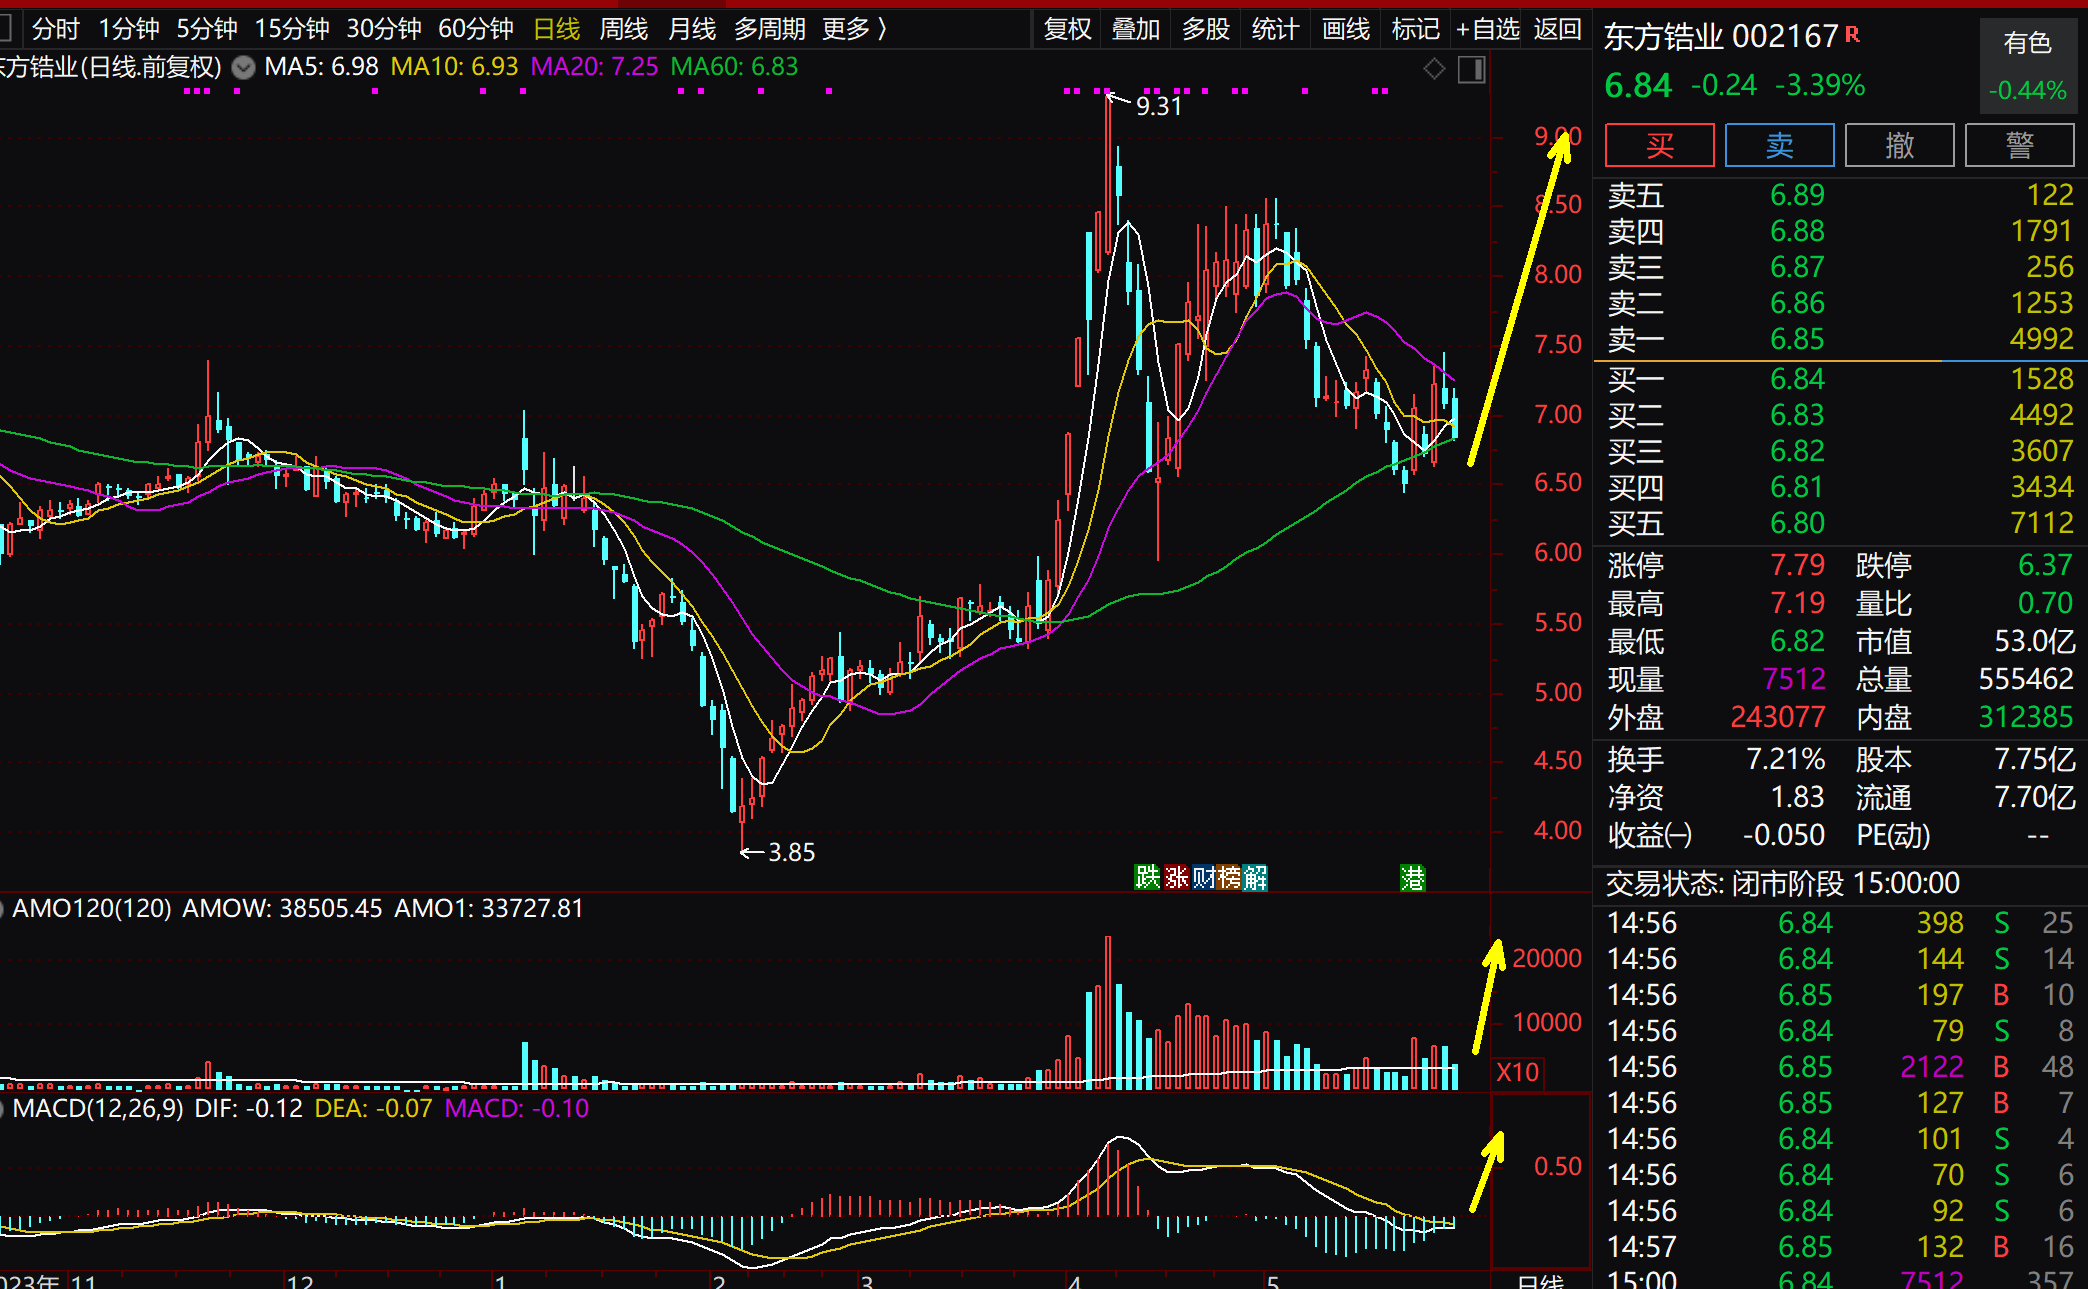Open the 统计 statistics tool
2088x1289 pixels.
(x=1275, y=29)
